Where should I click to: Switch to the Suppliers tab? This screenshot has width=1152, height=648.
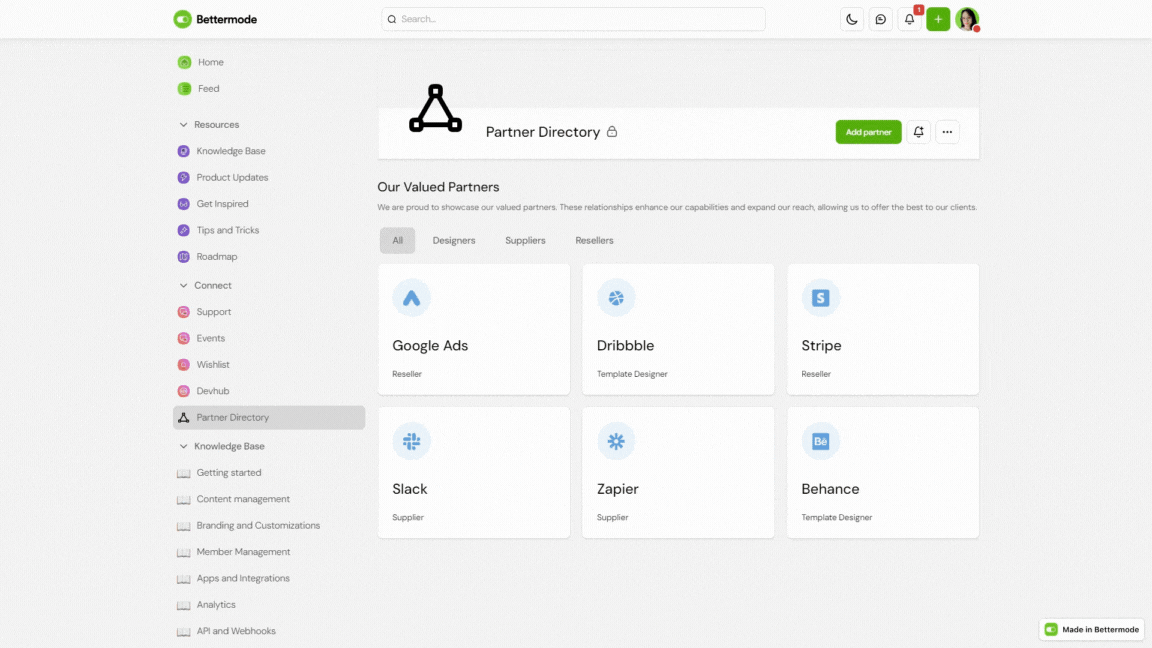[525, 240]
